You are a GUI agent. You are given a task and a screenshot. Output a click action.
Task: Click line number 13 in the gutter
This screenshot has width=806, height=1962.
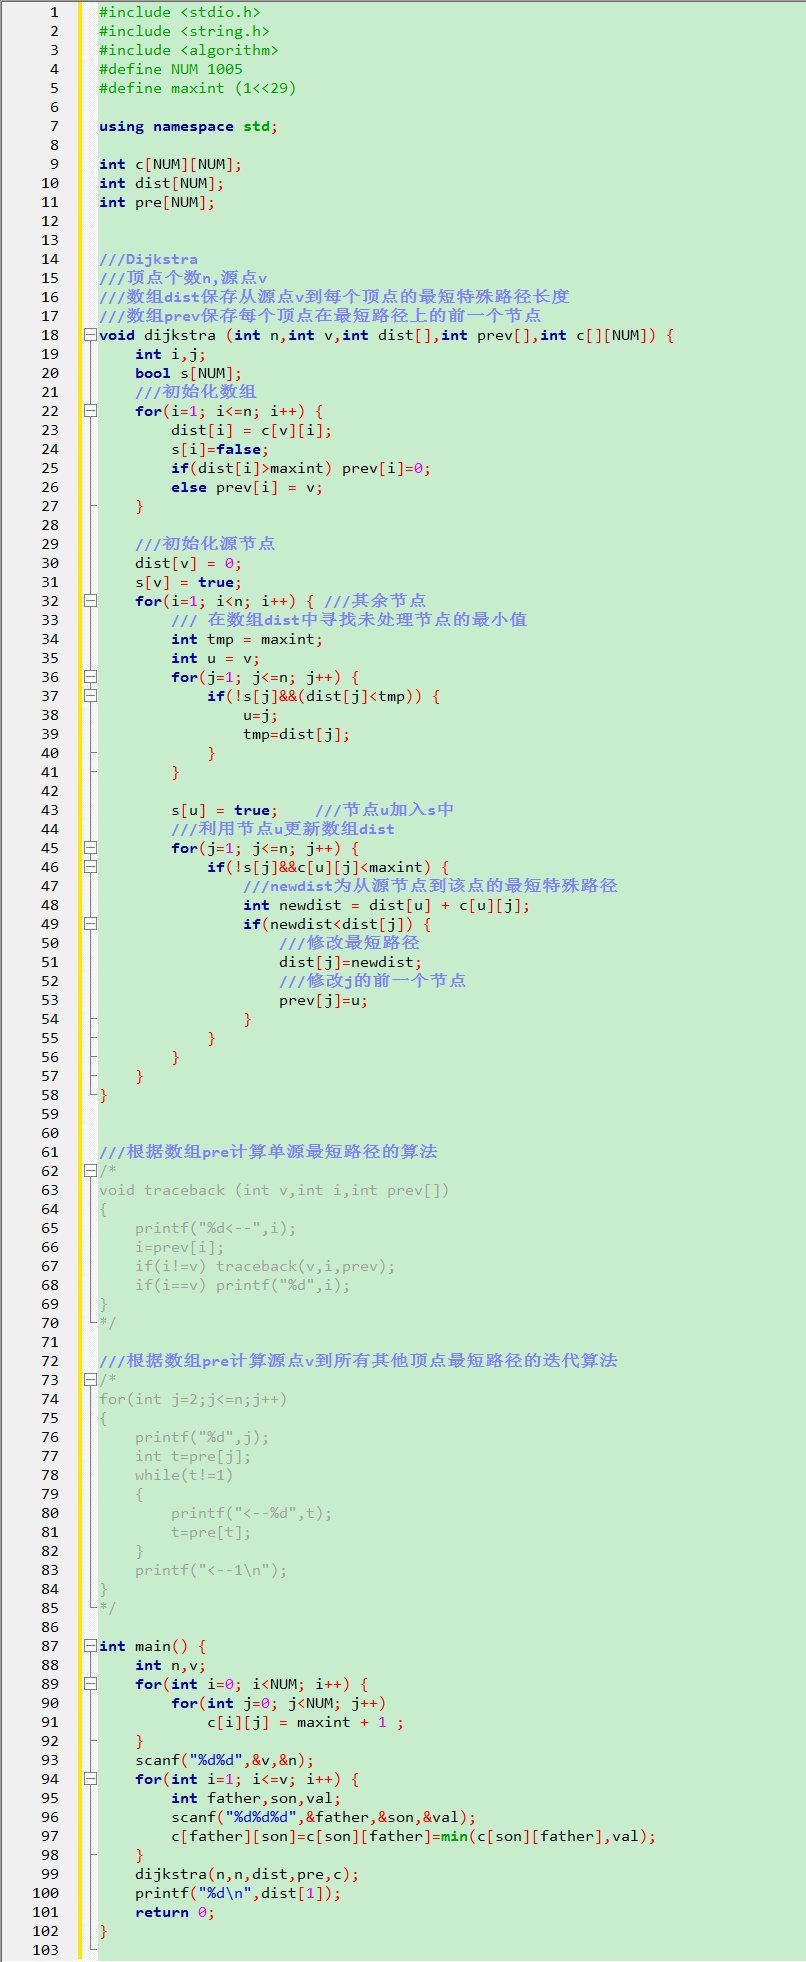[x=50, y=240]
